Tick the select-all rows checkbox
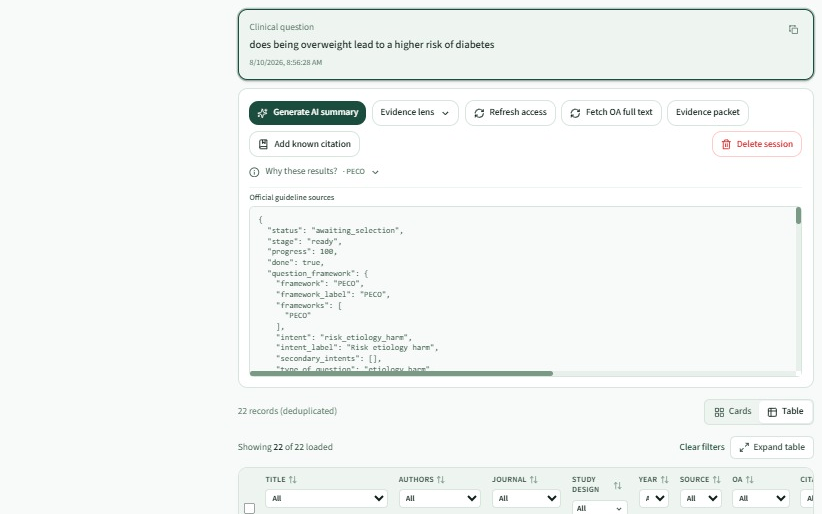822x514 pixels. click(x=250, y=508)
